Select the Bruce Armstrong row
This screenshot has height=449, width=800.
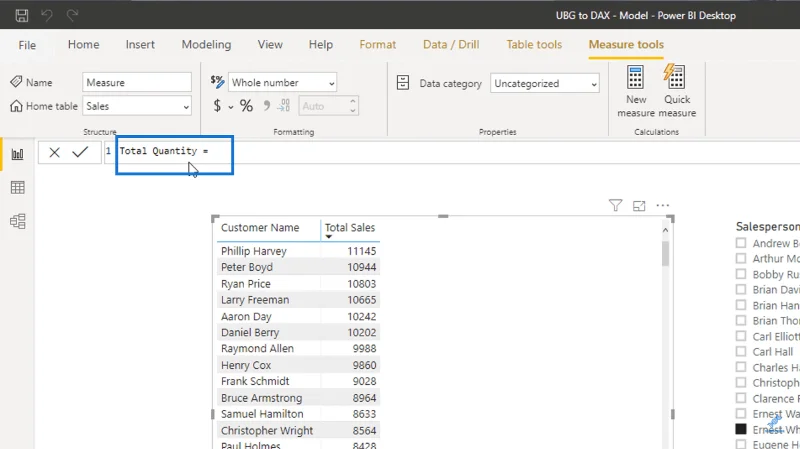298,397
